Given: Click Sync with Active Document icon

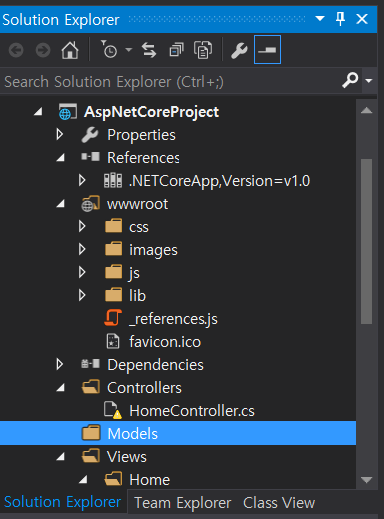Looking at the screenshot, I should tap(149, 50).
